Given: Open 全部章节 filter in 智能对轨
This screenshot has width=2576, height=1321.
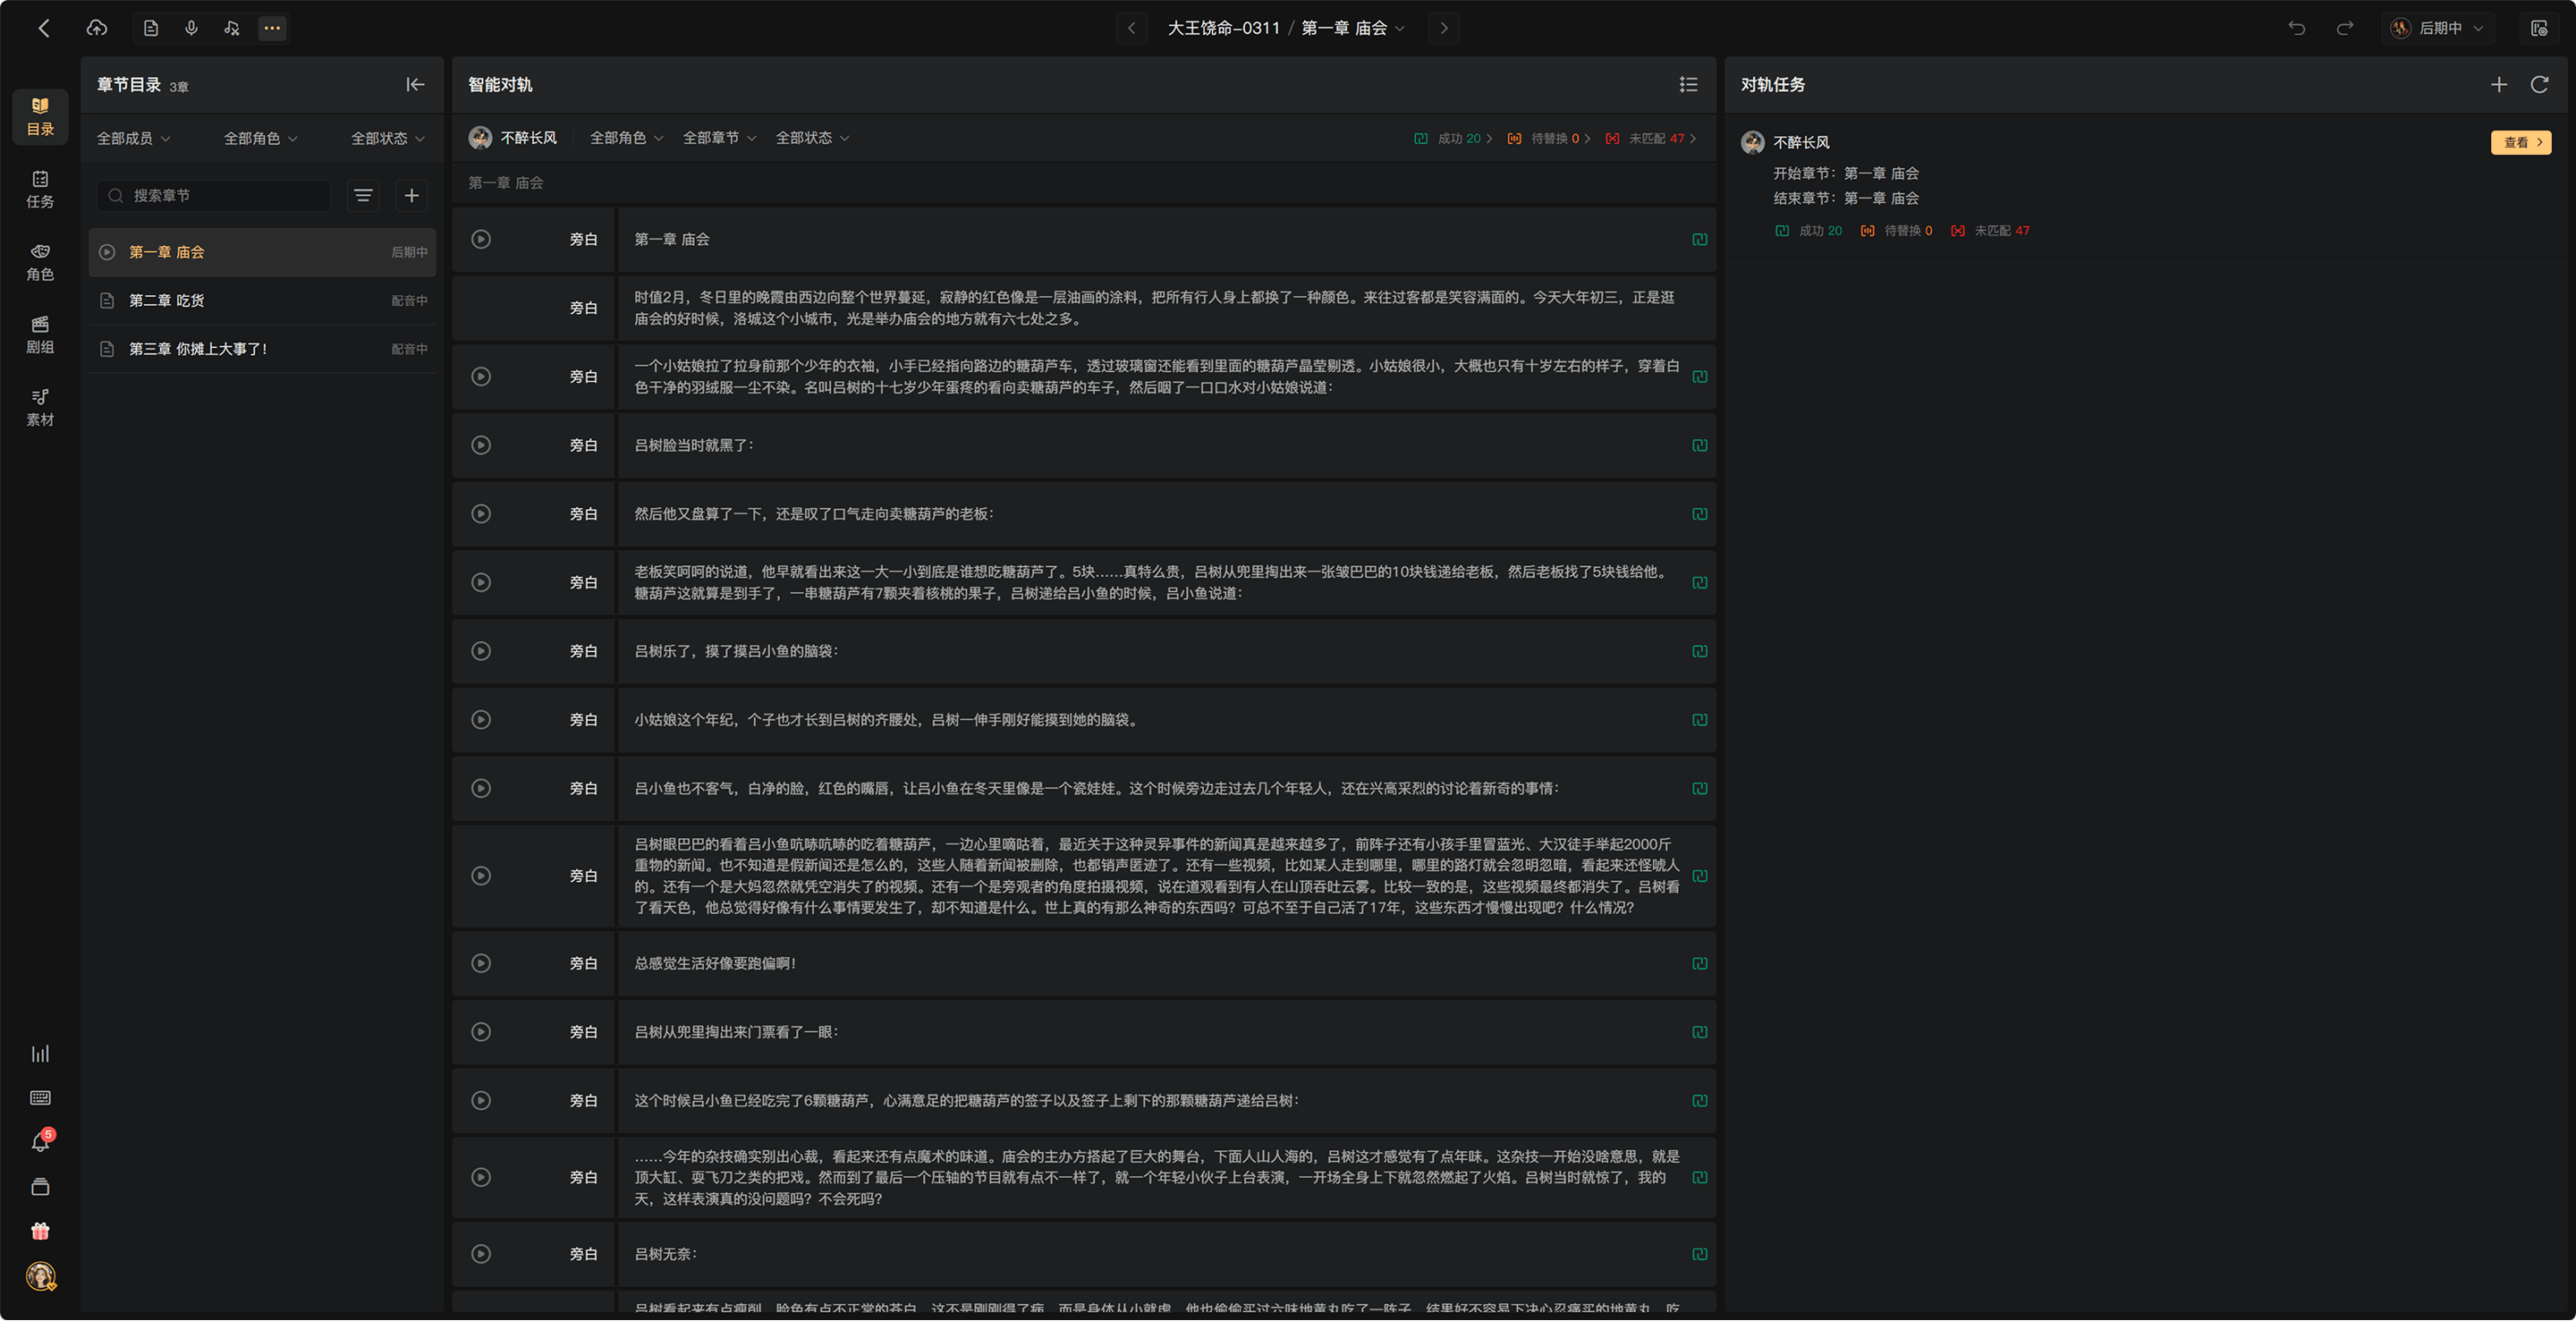Looking at the screenshot, I should pos(719,138).
